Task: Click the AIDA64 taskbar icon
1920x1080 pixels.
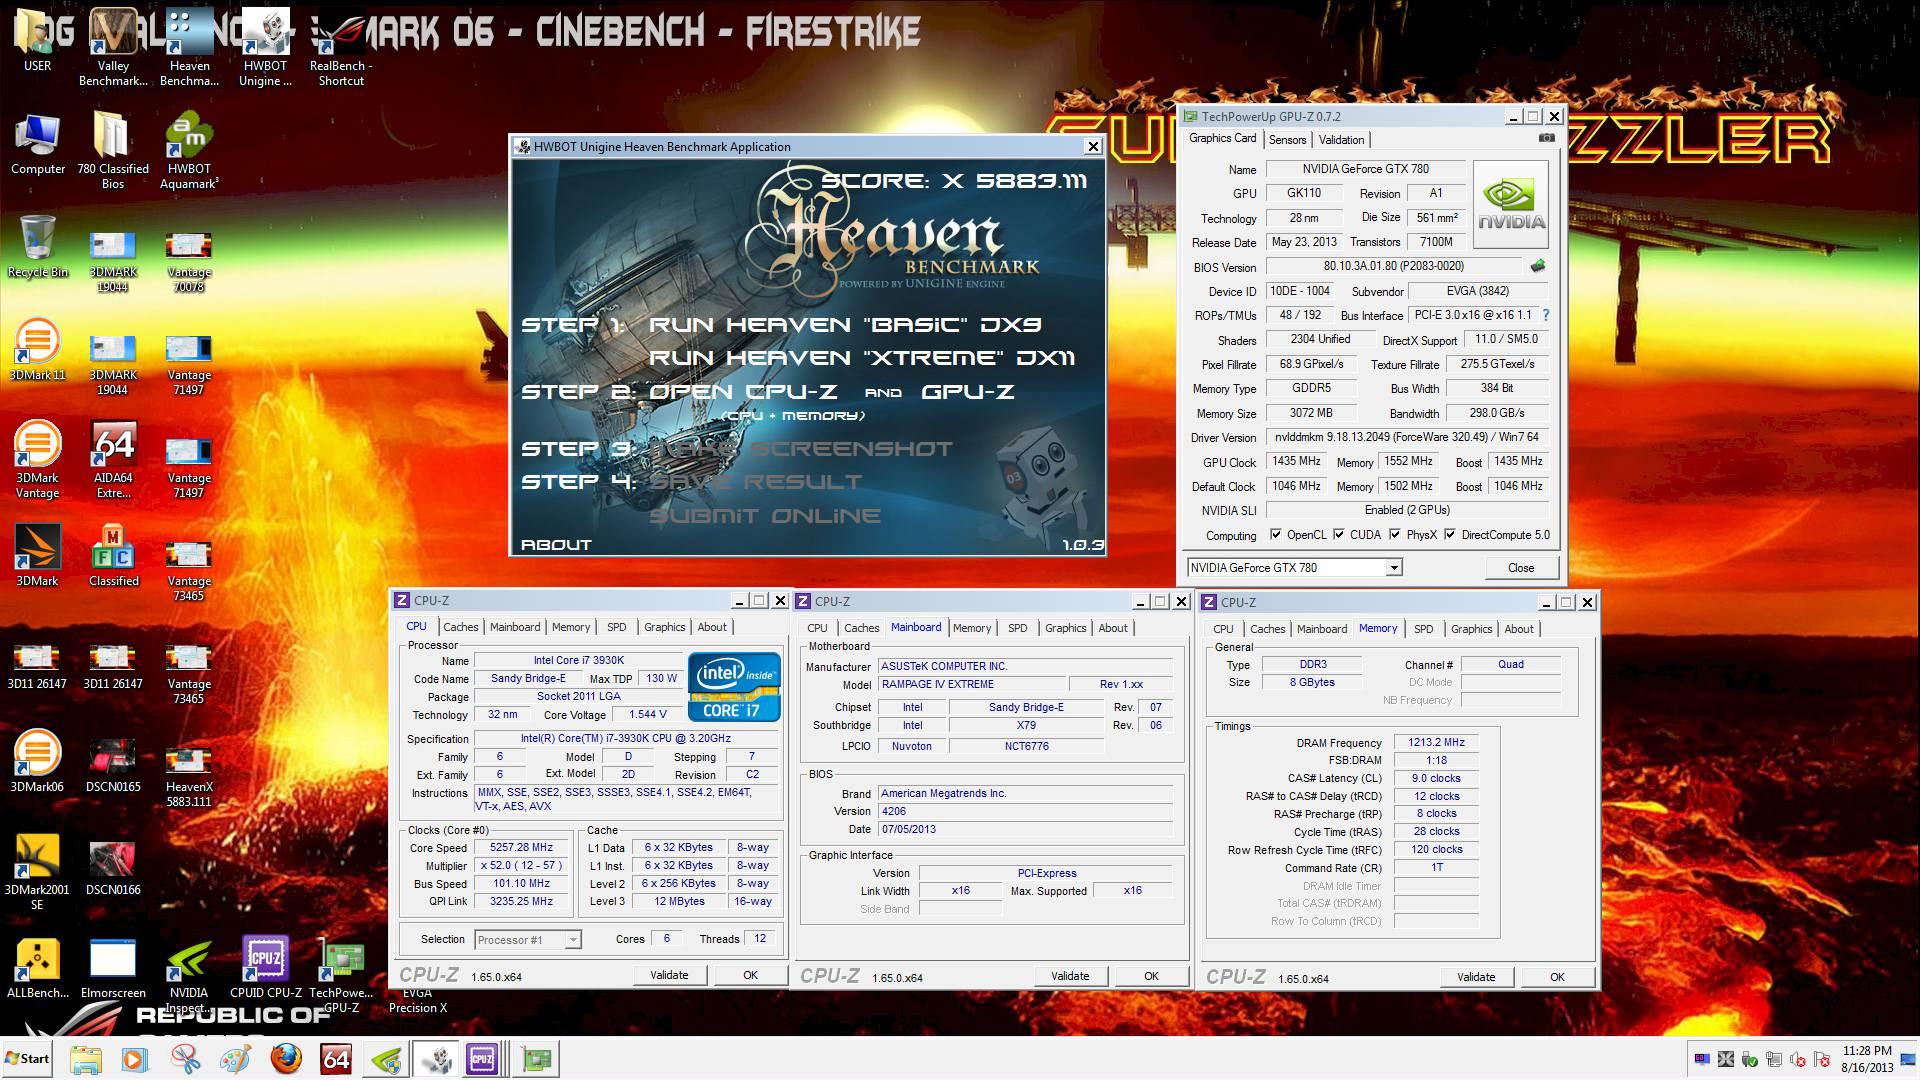Action: coord(336,1058)
